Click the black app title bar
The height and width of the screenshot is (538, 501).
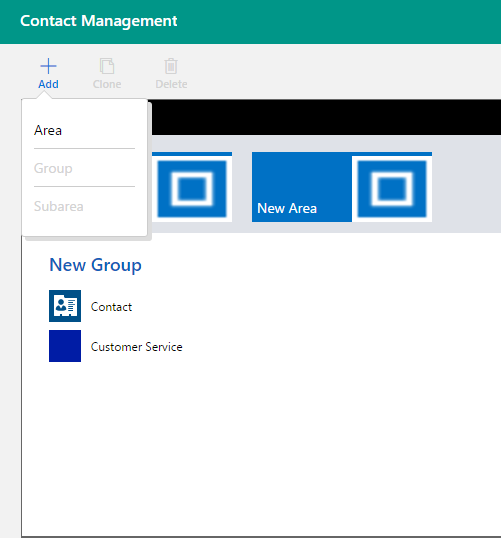click(325, 117)
